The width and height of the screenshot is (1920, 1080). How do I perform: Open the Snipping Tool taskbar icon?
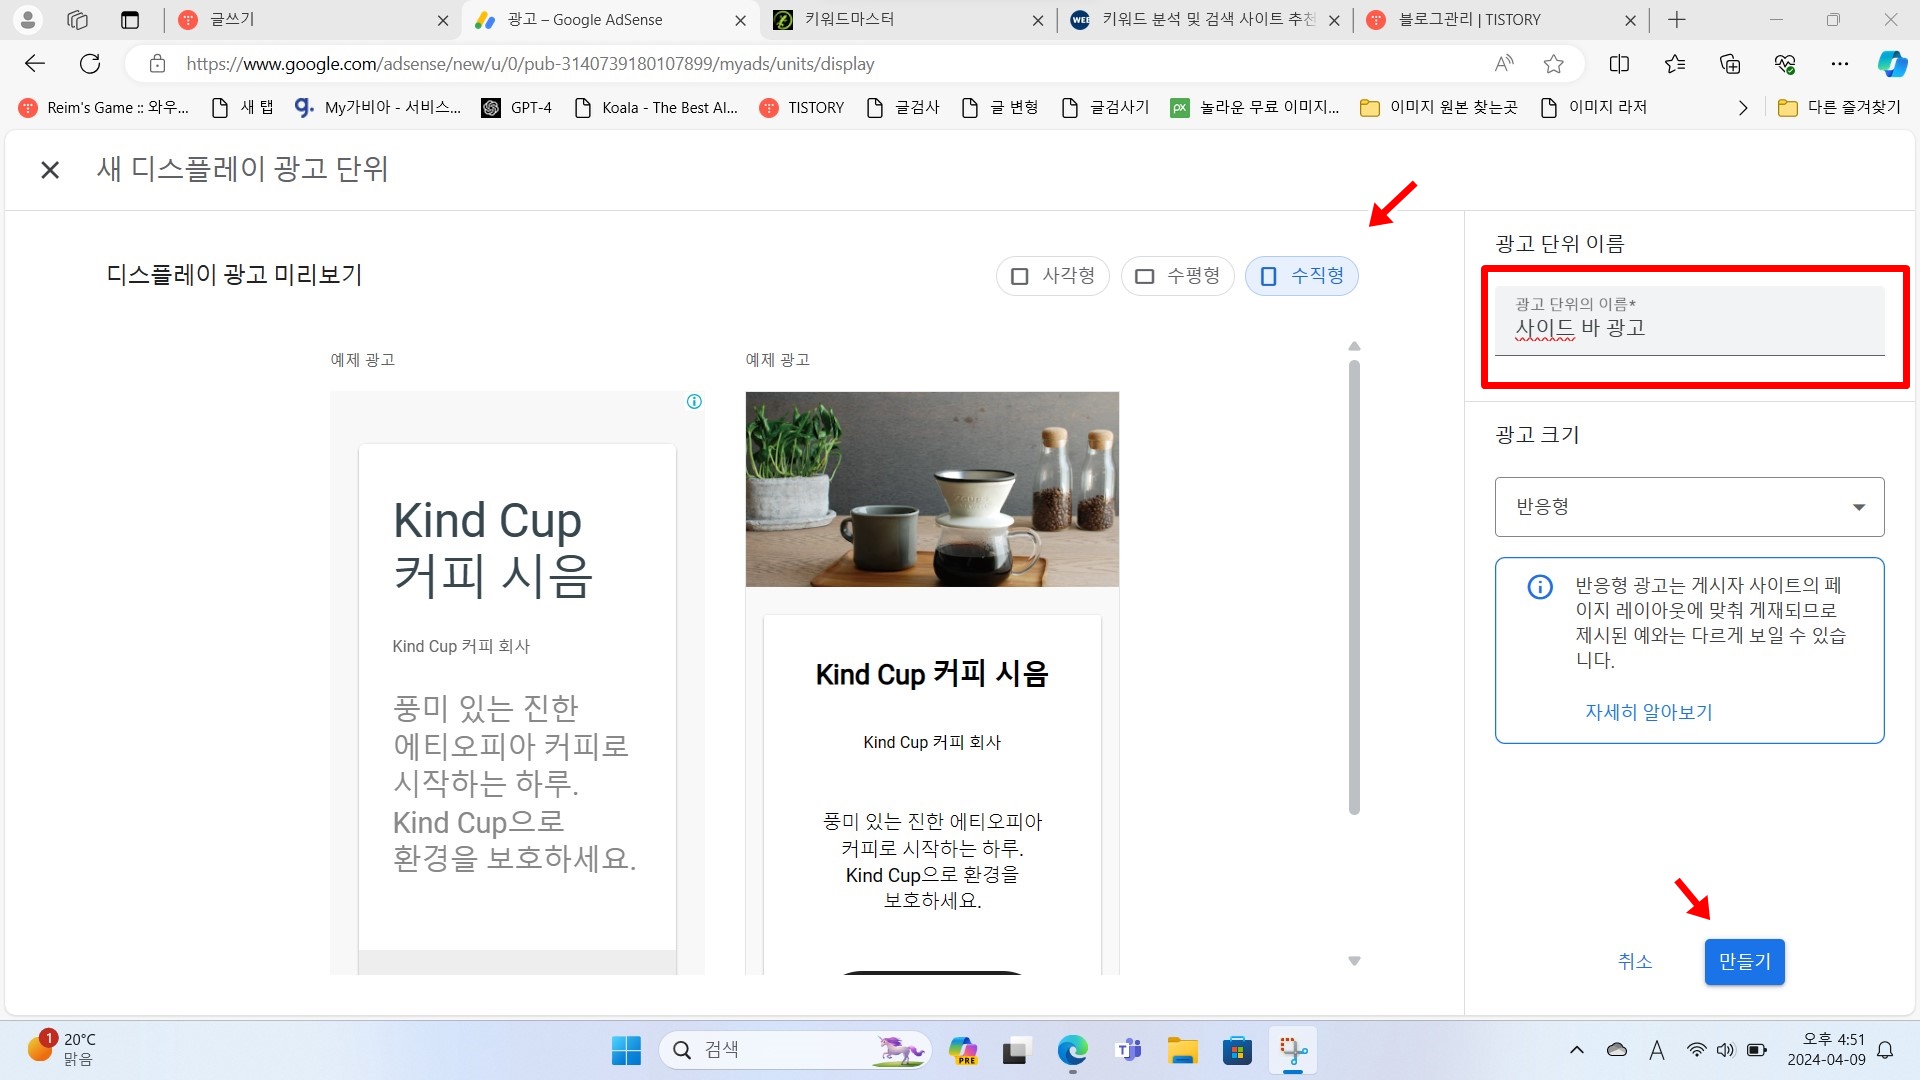coord(1292,1051)
